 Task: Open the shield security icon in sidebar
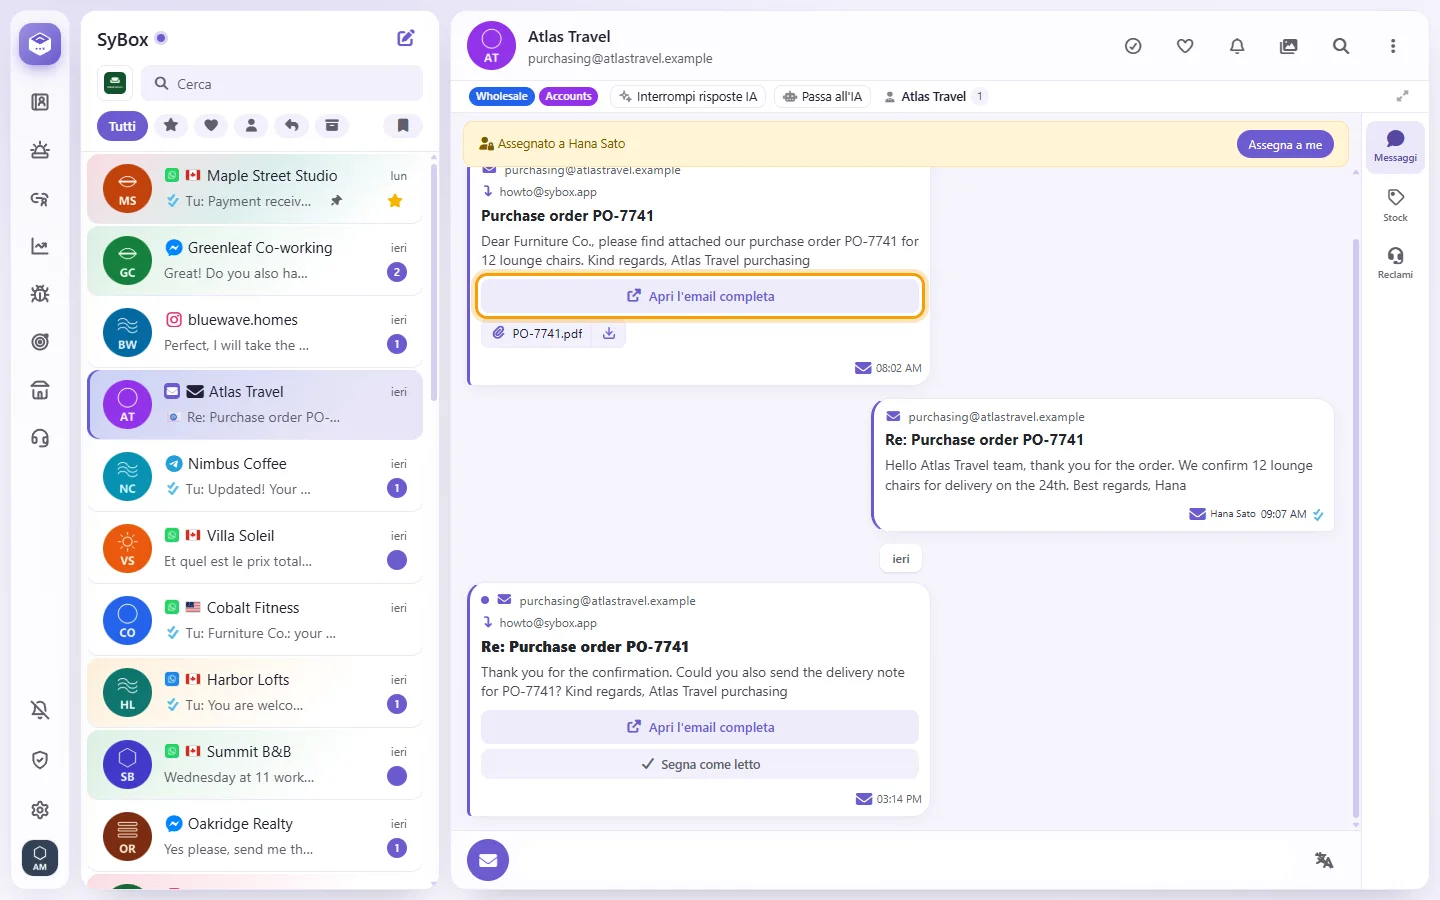(40, 760)
